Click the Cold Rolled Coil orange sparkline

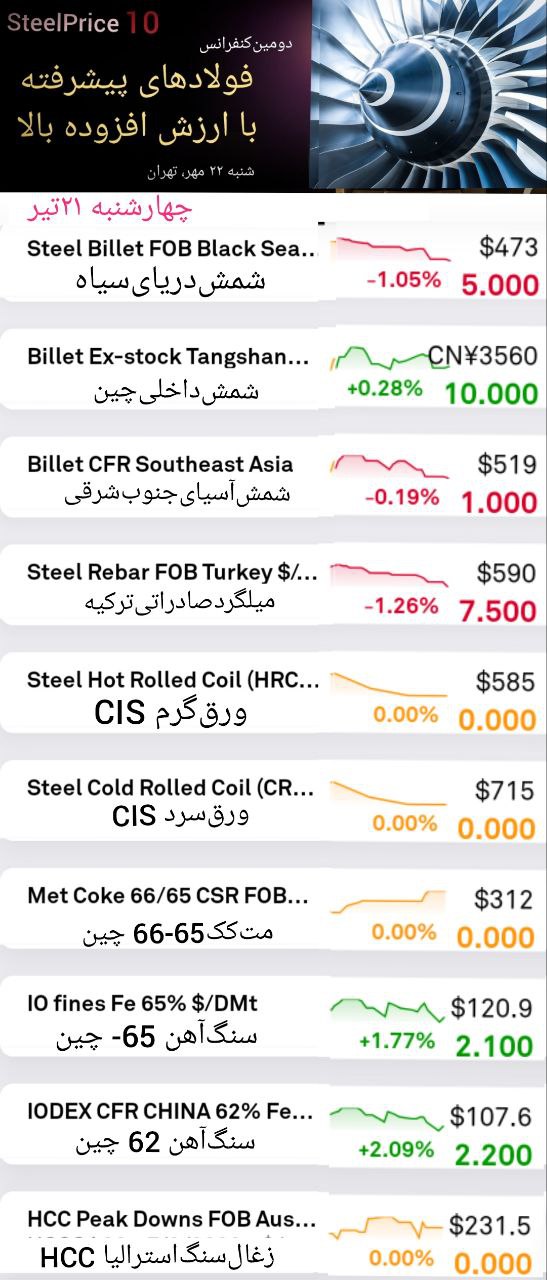pyautogui.click(x=391, y=791)
